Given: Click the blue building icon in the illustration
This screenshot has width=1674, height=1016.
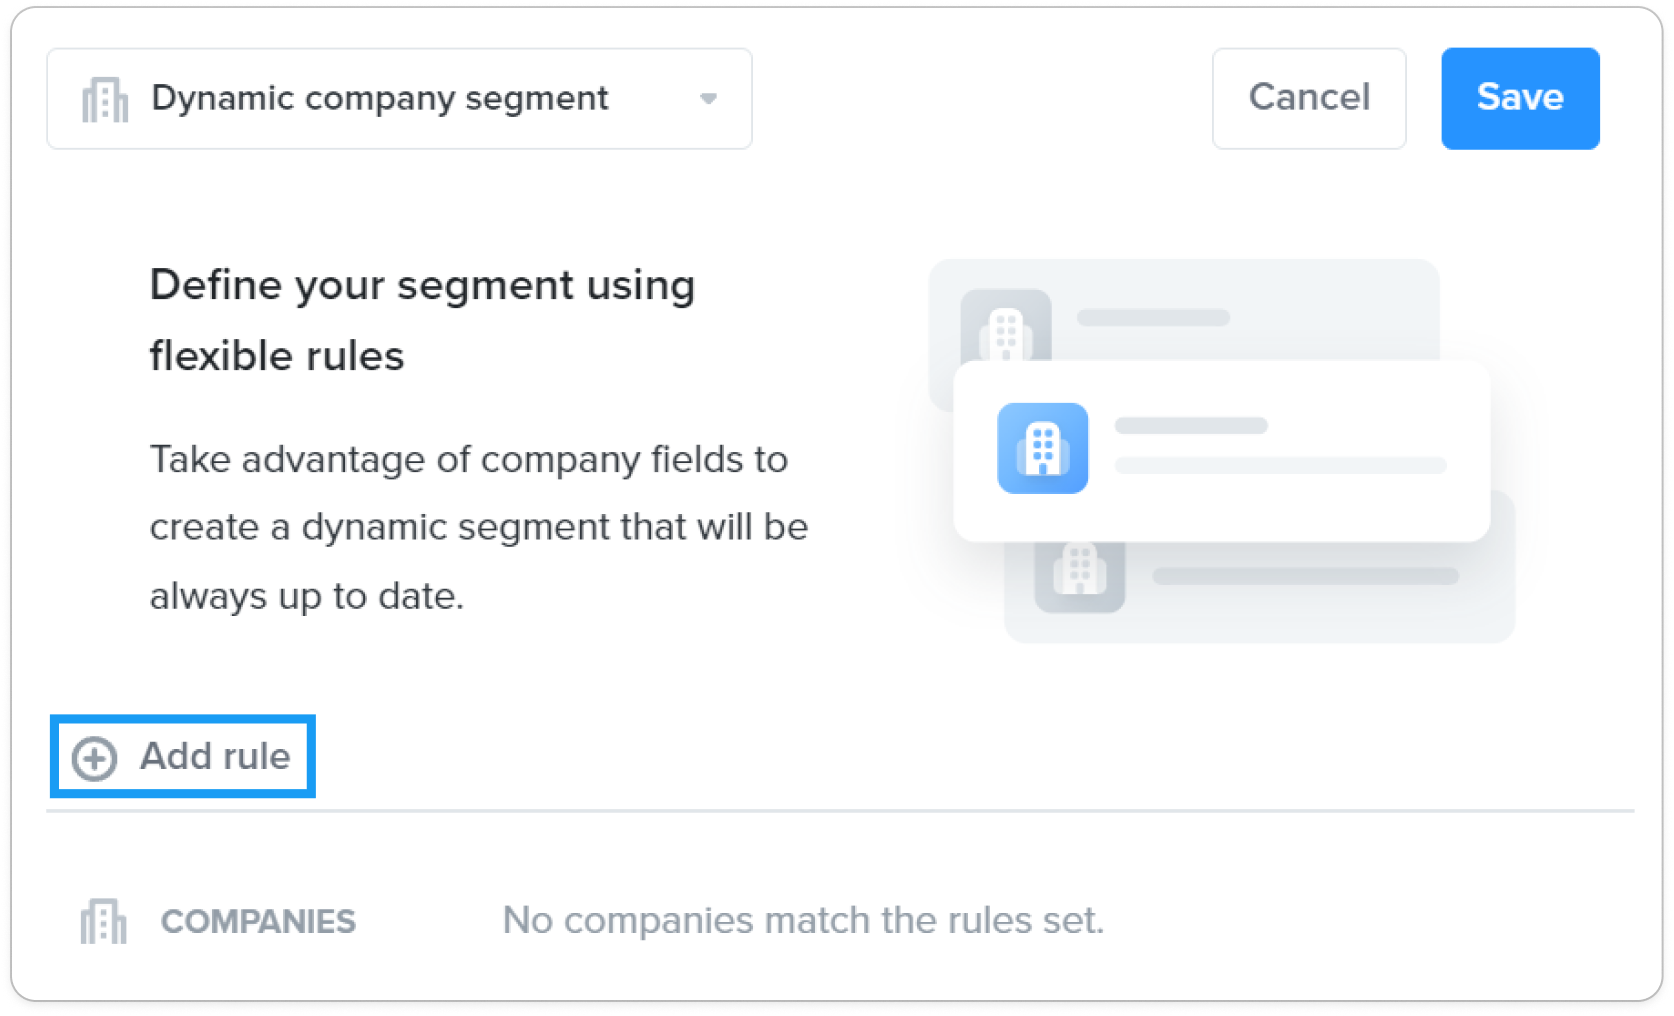Looking at the screenshot, I should (x=1042, y=448).
